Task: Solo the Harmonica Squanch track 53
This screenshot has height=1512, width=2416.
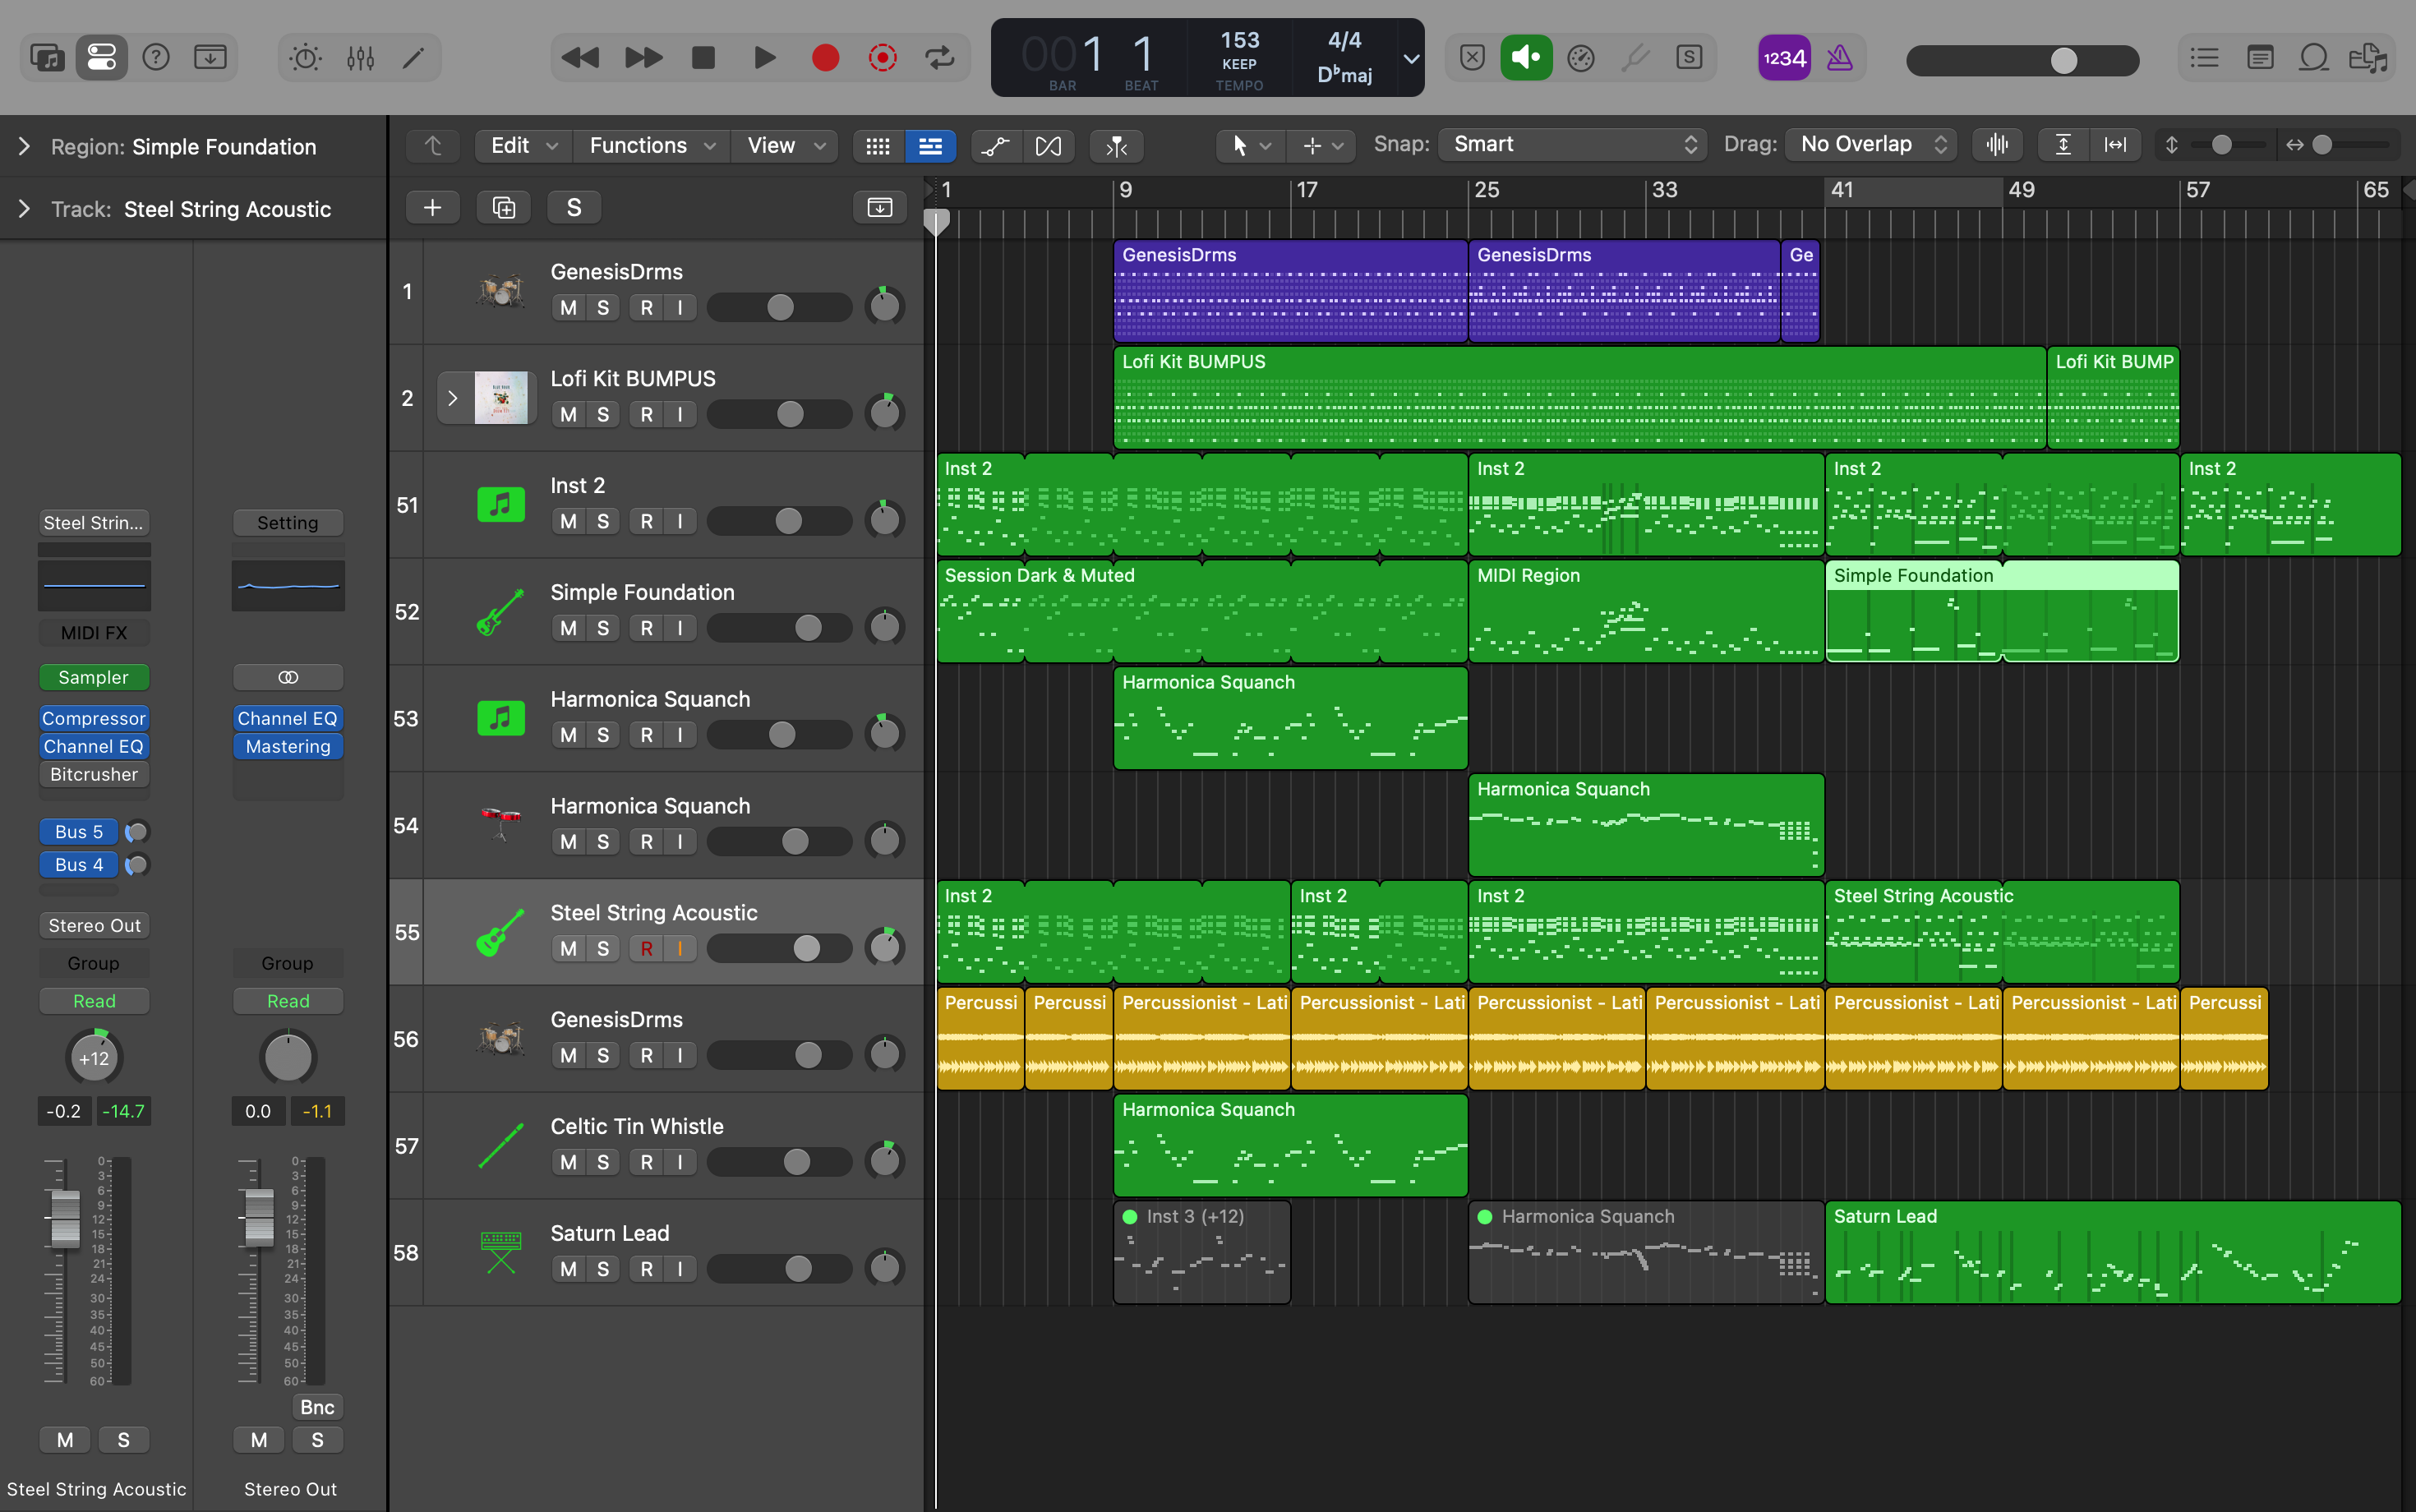Action: (602, 735)
